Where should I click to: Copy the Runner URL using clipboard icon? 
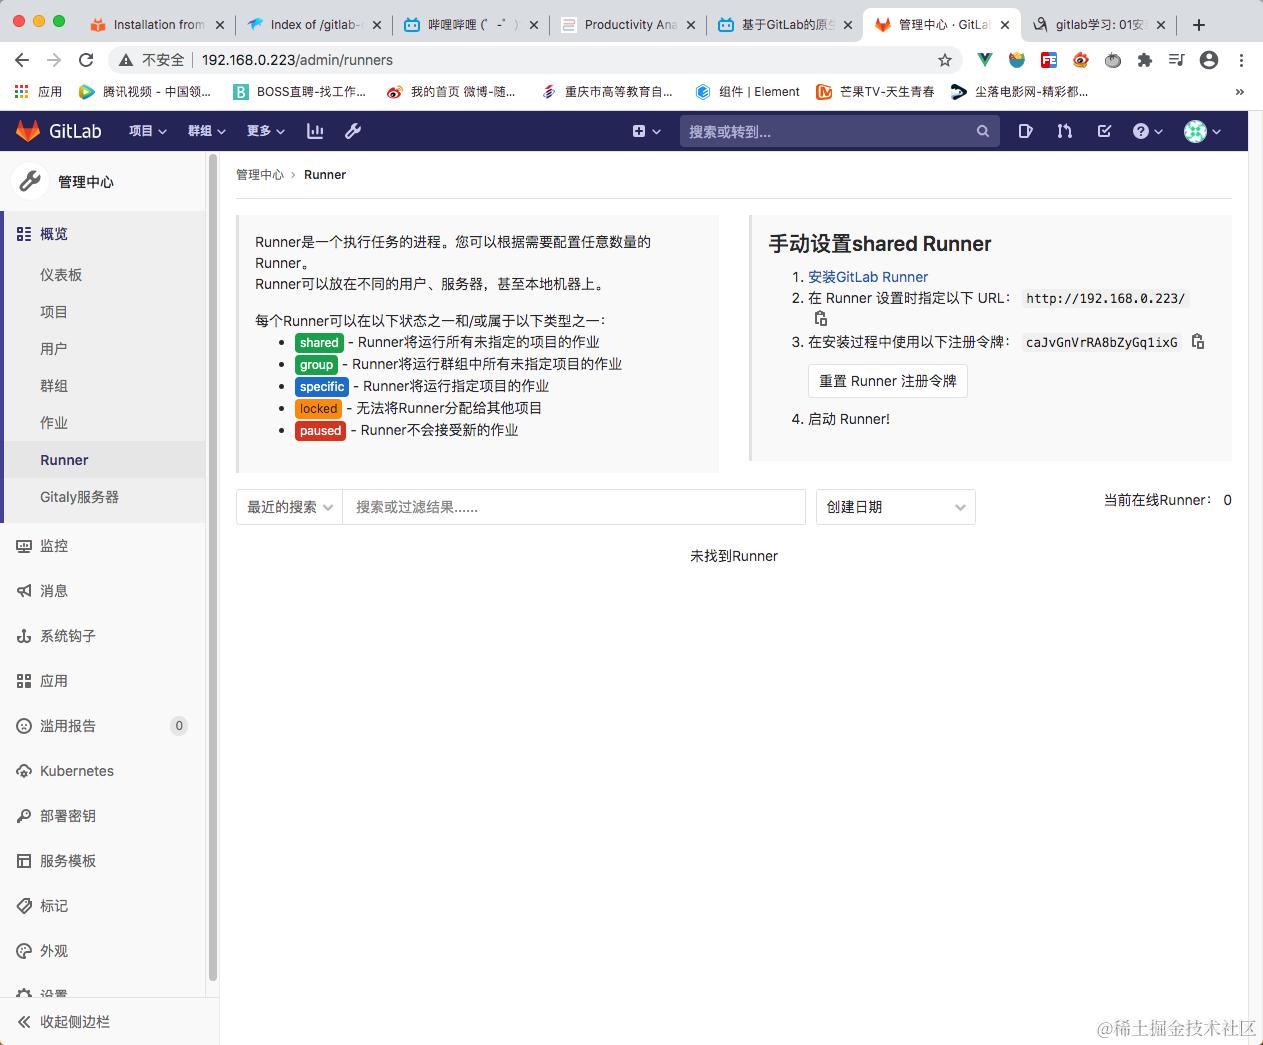click(x=820, y=317)
